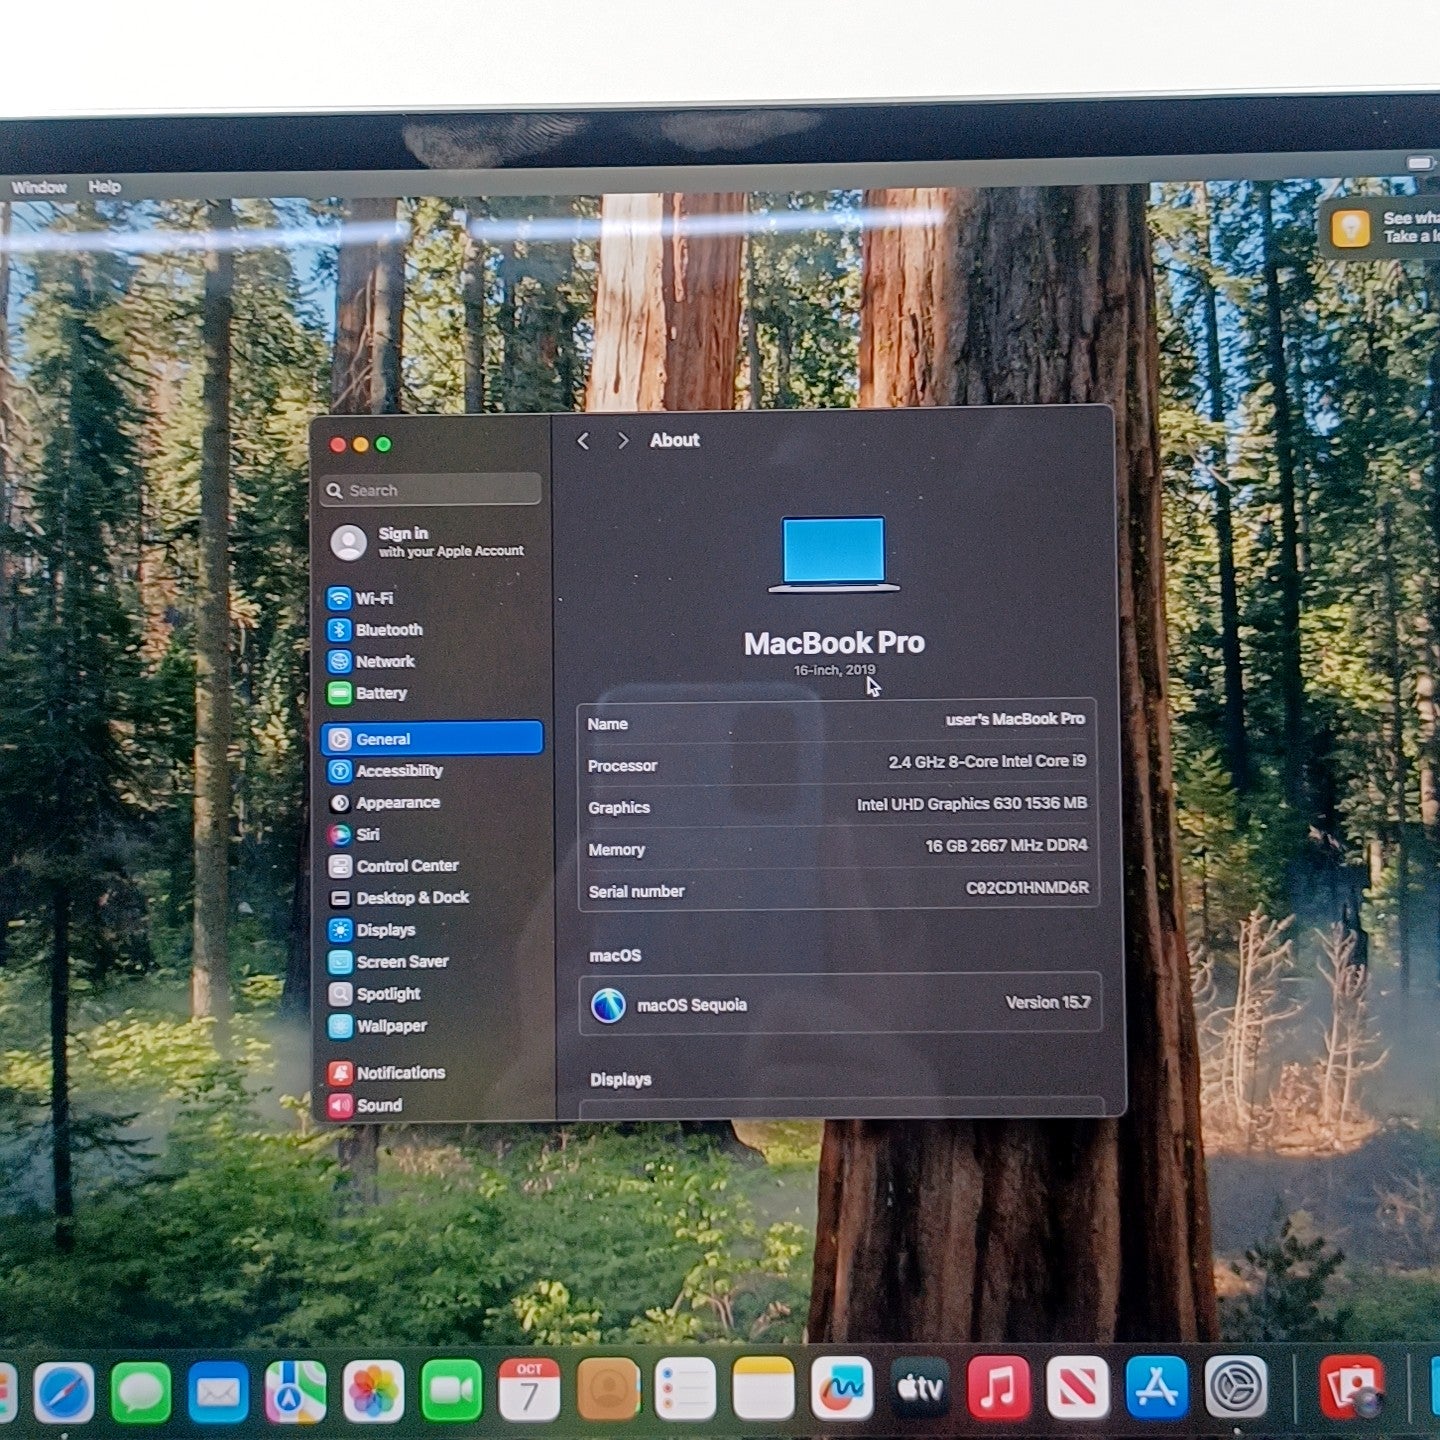Open Siri settings in sidebar
1440x1440 pixels.
(x=367, y=834)
